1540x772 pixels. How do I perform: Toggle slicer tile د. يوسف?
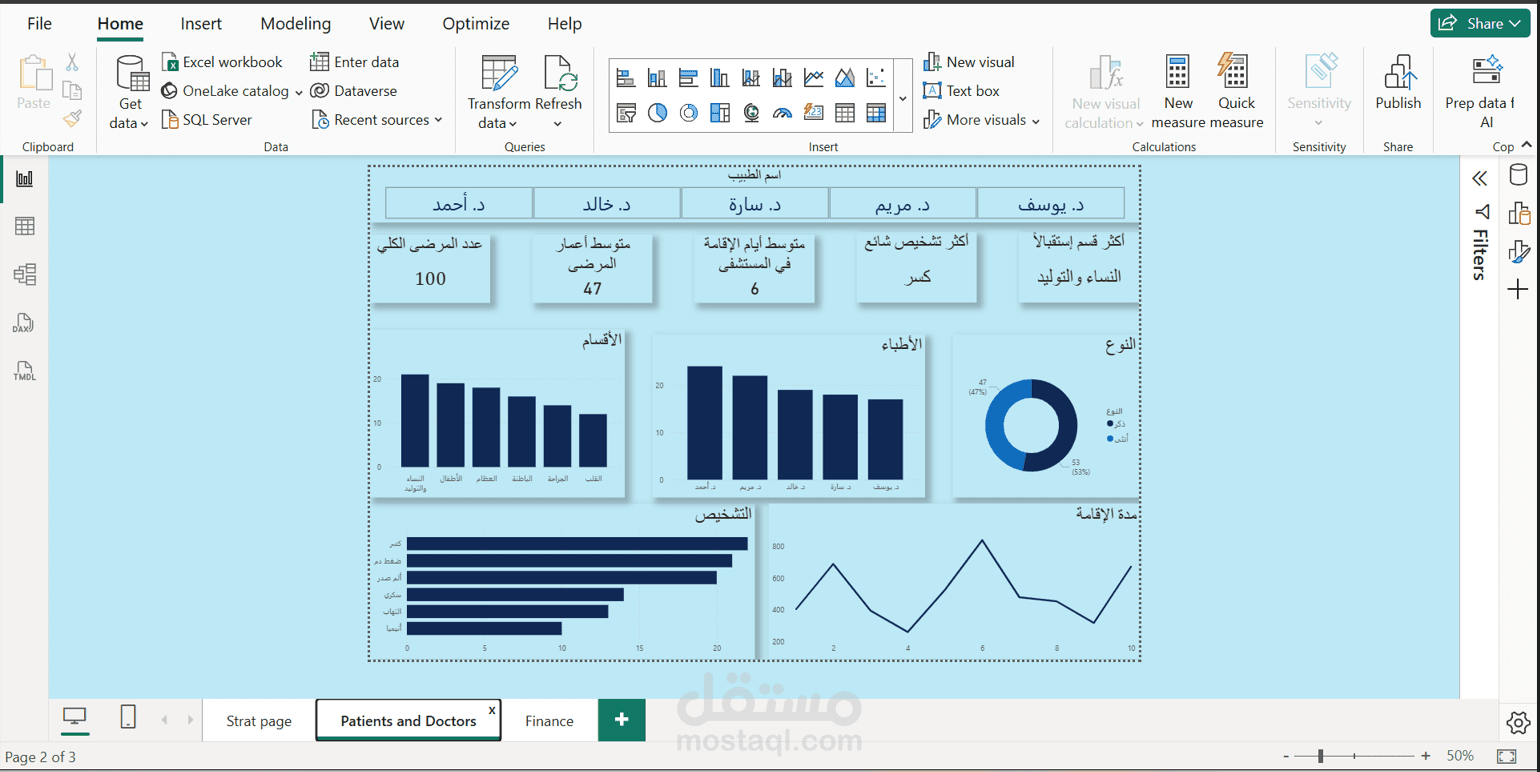coord(1051,203)
